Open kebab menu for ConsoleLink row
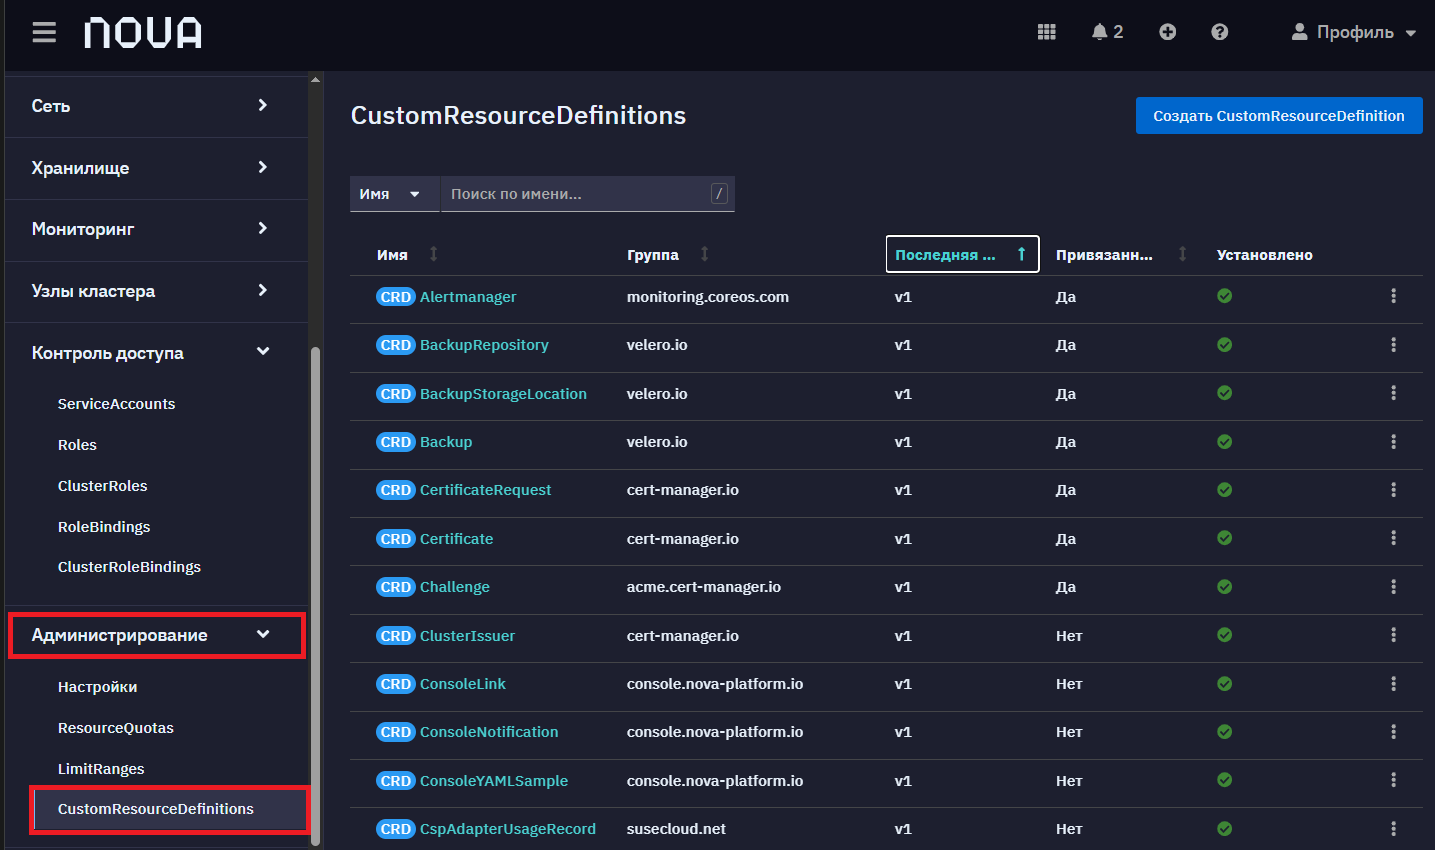Screen dimensions: 1435x850 pos(1393,684)
